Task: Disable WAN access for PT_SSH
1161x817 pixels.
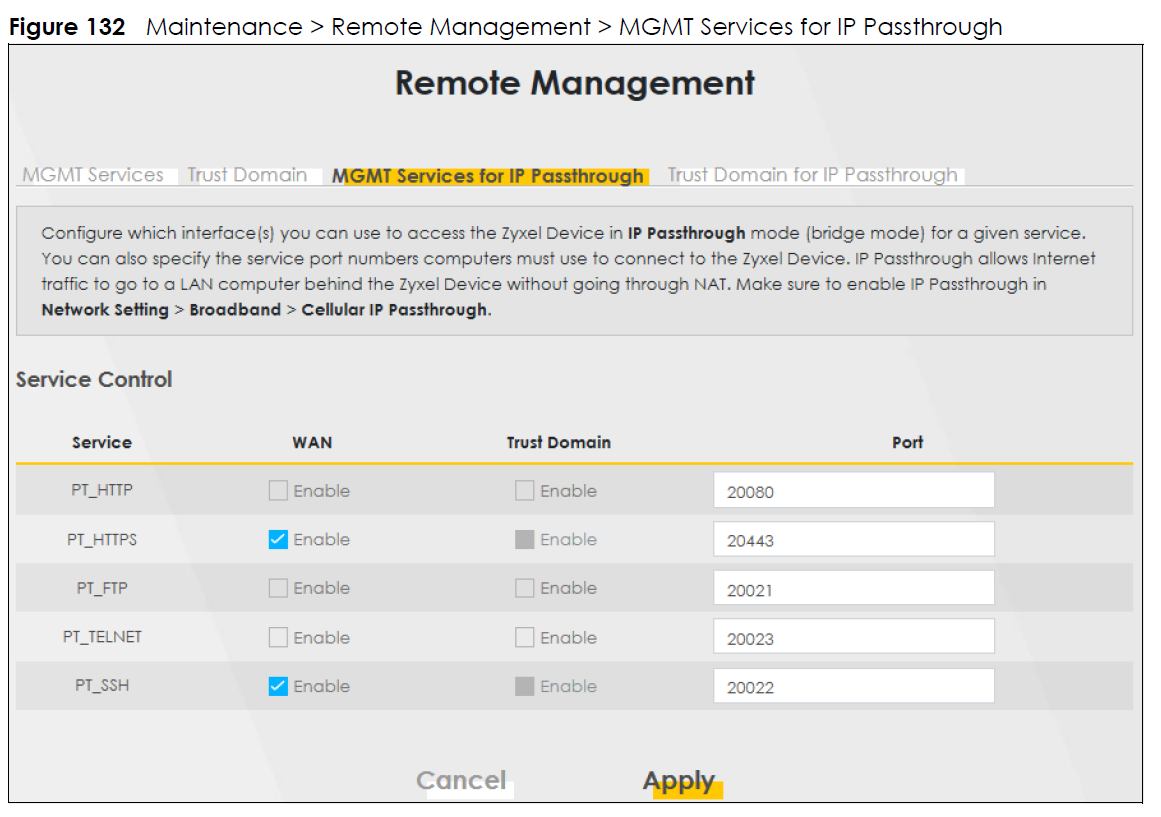Action: [x=278, y=687]
